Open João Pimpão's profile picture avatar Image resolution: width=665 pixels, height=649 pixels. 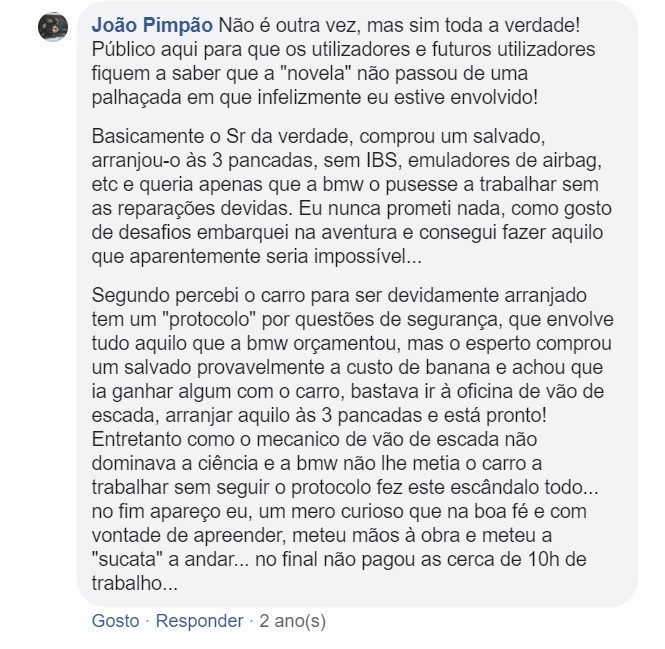(x=53, y=26)
